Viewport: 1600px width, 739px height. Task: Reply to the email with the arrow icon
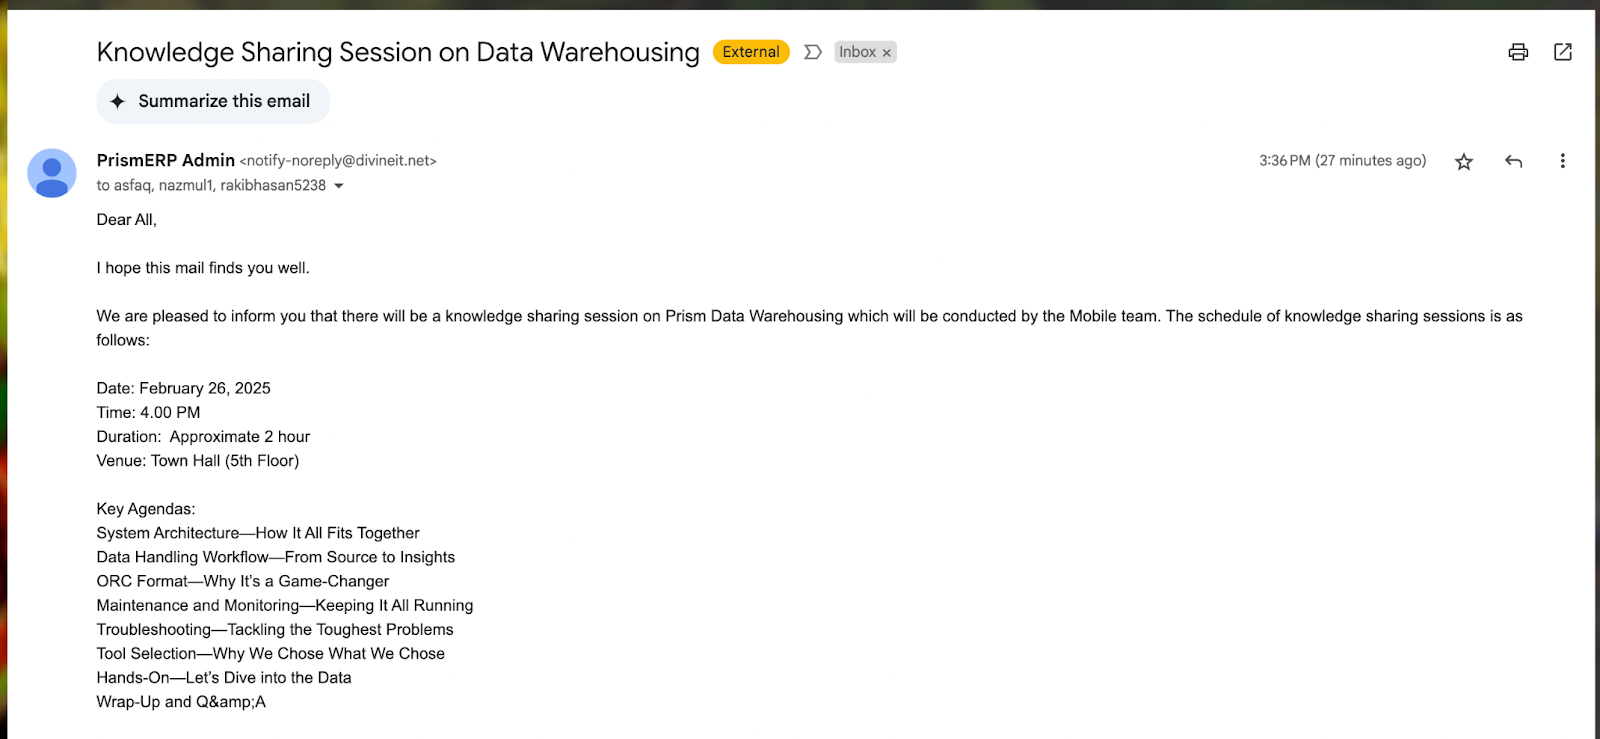pyautogui.click(x=1514, y=161)
